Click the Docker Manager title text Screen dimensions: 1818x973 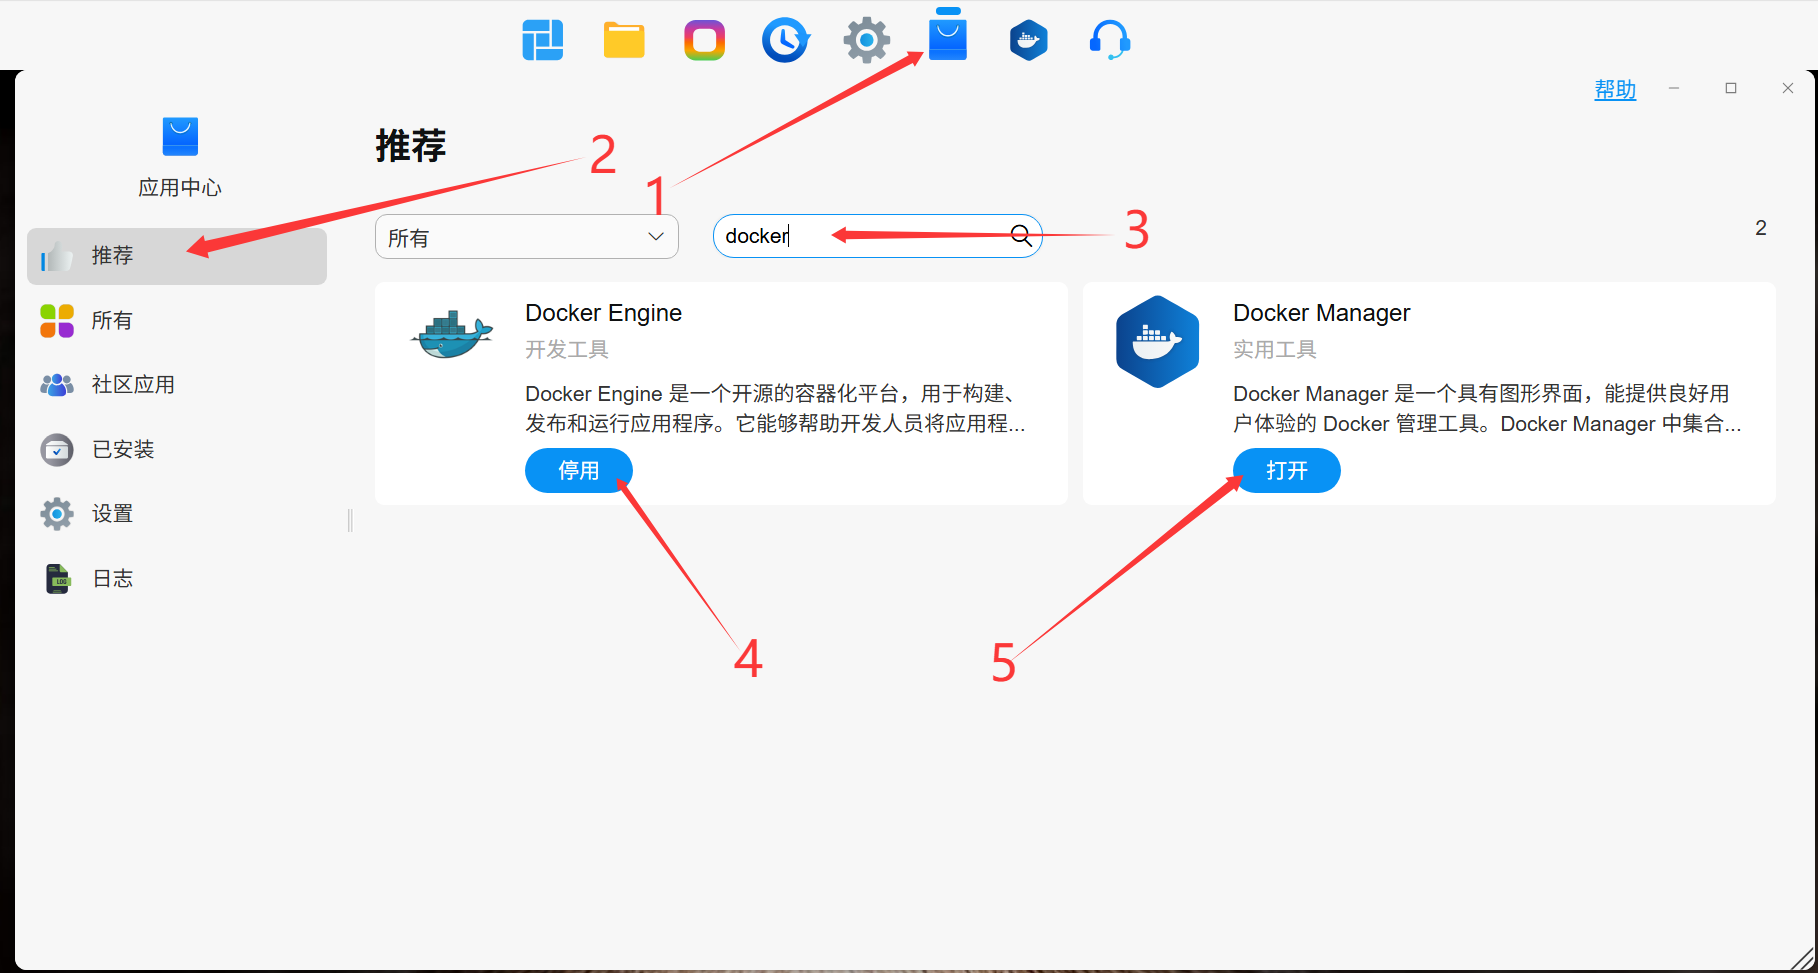tap(1322, 313)
